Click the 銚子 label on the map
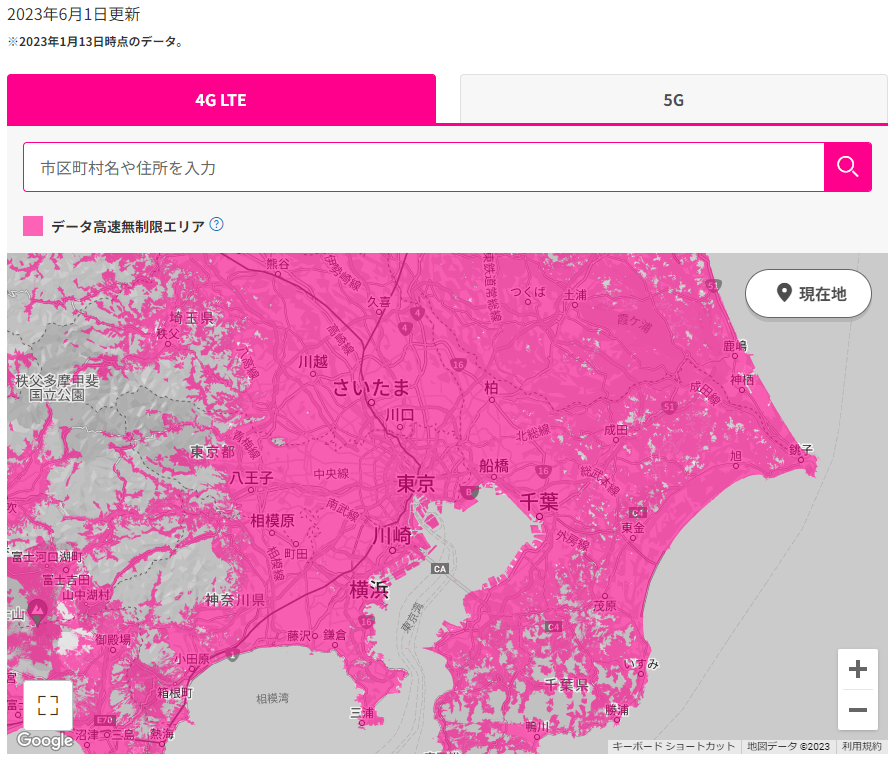This screenshot has height=762, width=895. point(801,450)
